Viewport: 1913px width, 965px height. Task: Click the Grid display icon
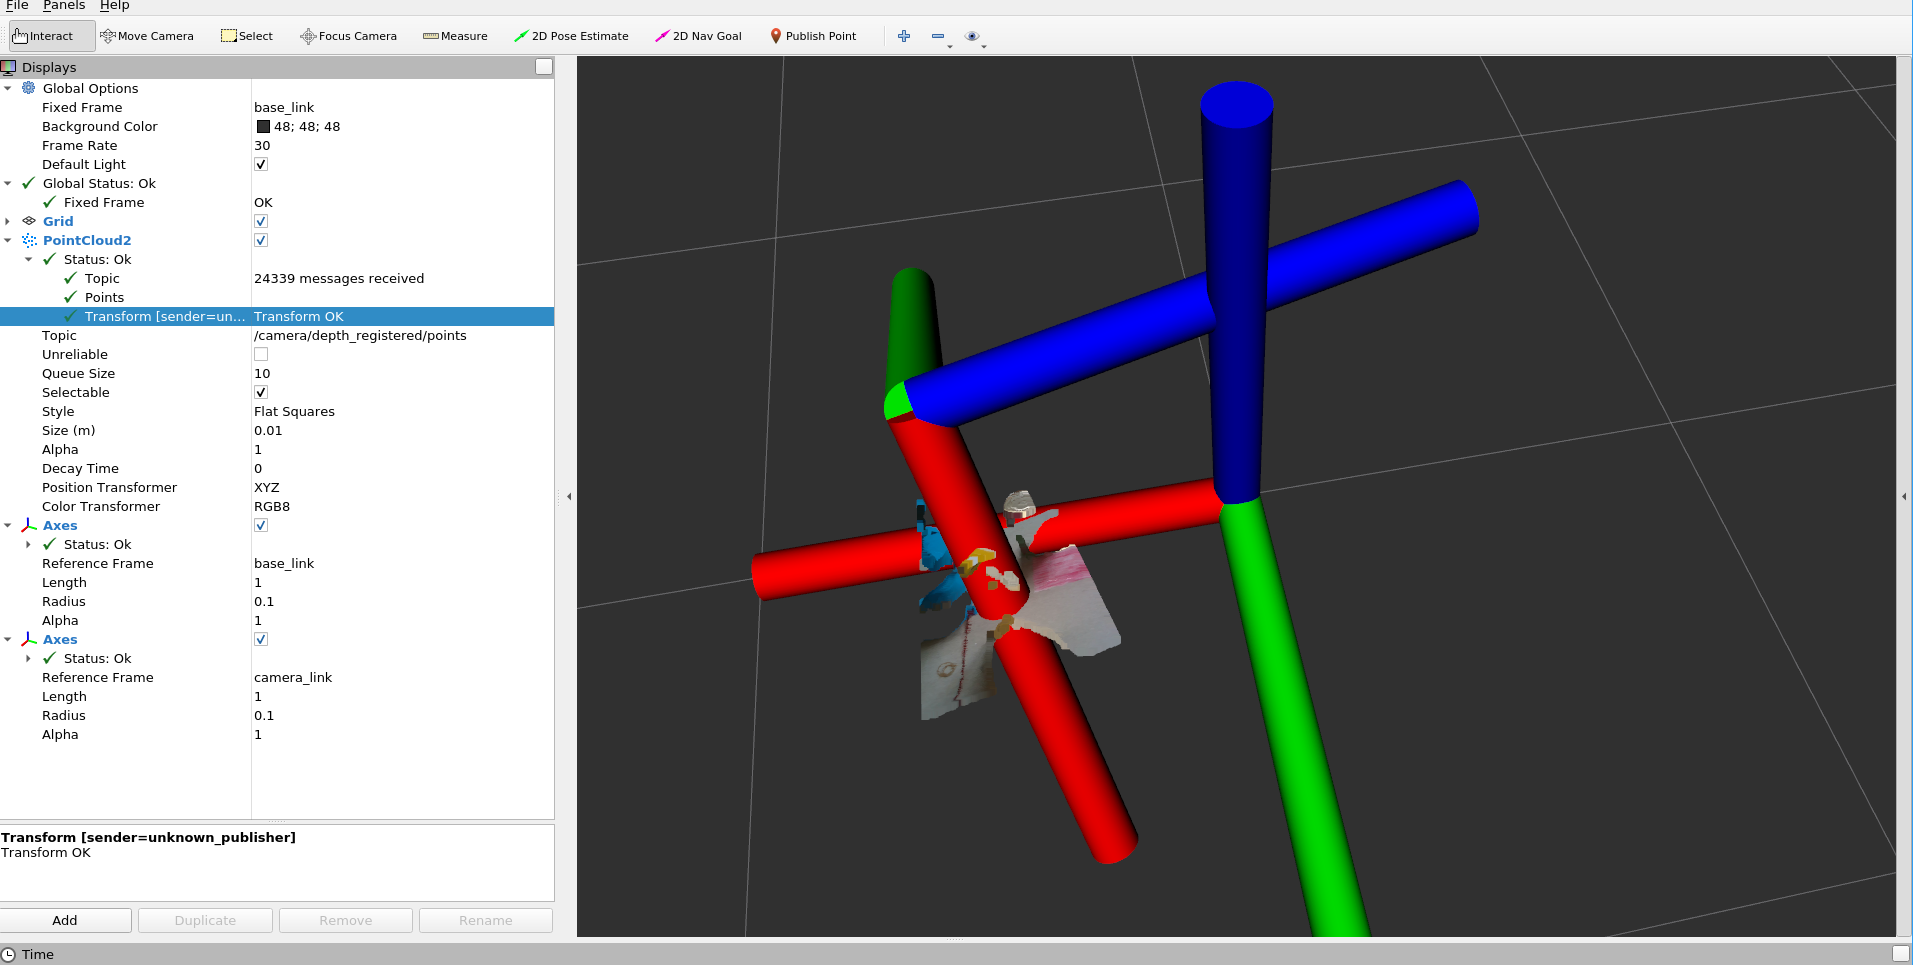click(x=29, y=221)
